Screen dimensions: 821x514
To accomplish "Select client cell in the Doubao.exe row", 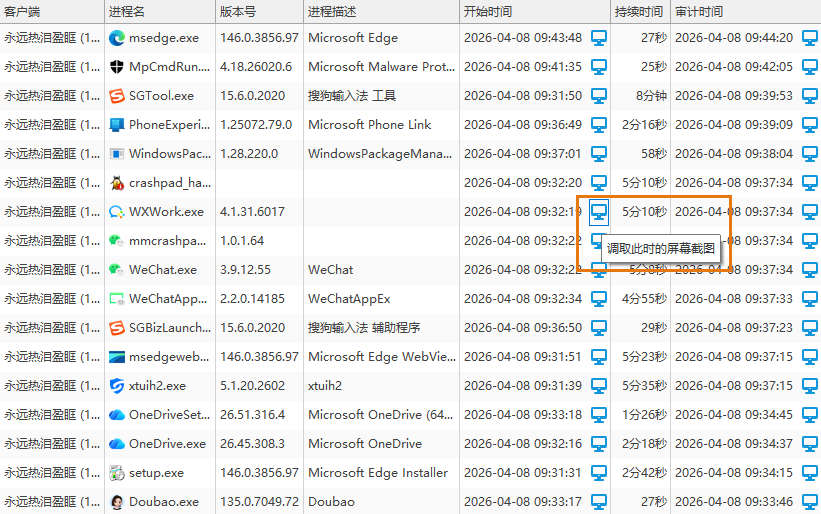I will pyautogui.click(x=52, y=502).
